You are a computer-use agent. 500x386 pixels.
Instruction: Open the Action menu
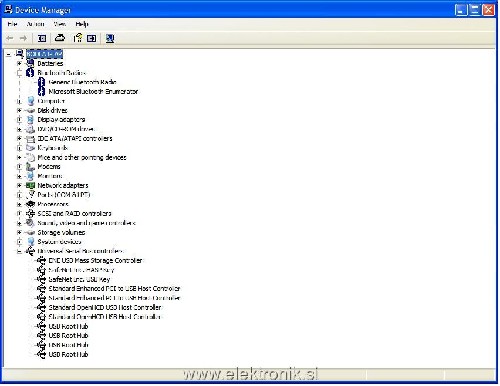pos(35,24)
